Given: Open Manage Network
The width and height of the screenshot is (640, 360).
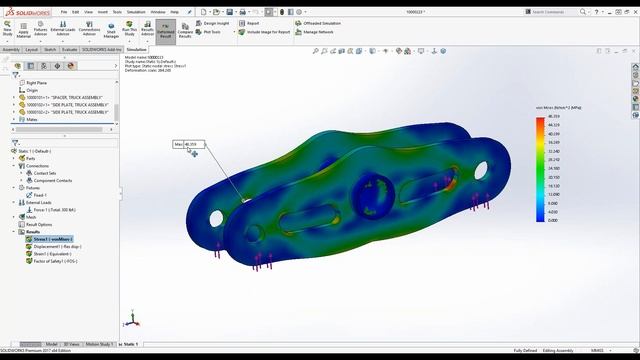Looking at the screenshot, I should 314,32.
